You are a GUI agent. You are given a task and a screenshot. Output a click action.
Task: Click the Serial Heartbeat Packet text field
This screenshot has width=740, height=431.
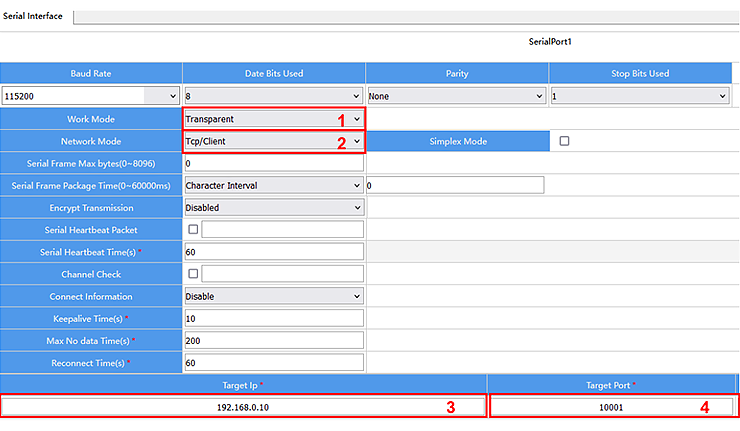(282, 229)
